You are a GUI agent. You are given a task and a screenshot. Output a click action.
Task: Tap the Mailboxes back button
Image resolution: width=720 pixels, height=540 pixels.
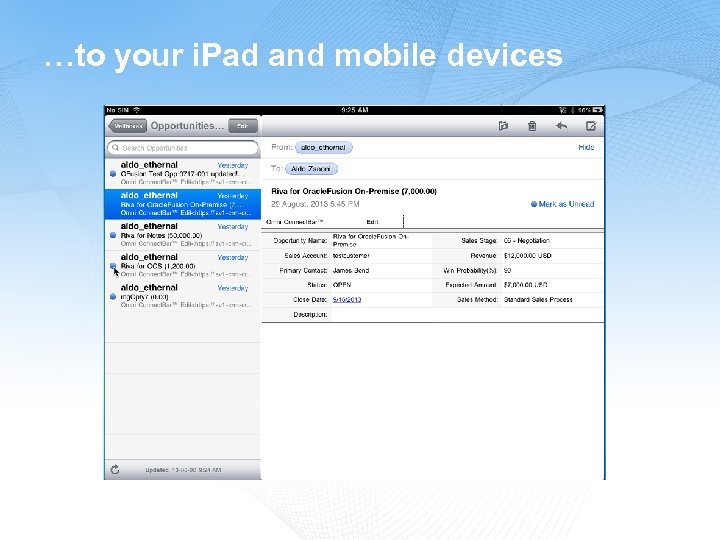pos(127,126)
